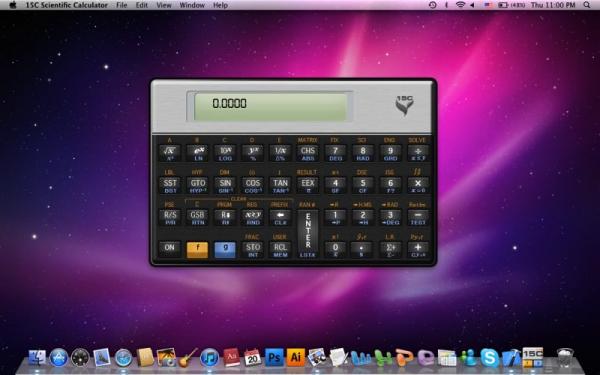
Task: Click the CHS change sign key
Action: [x=308, y=153]
